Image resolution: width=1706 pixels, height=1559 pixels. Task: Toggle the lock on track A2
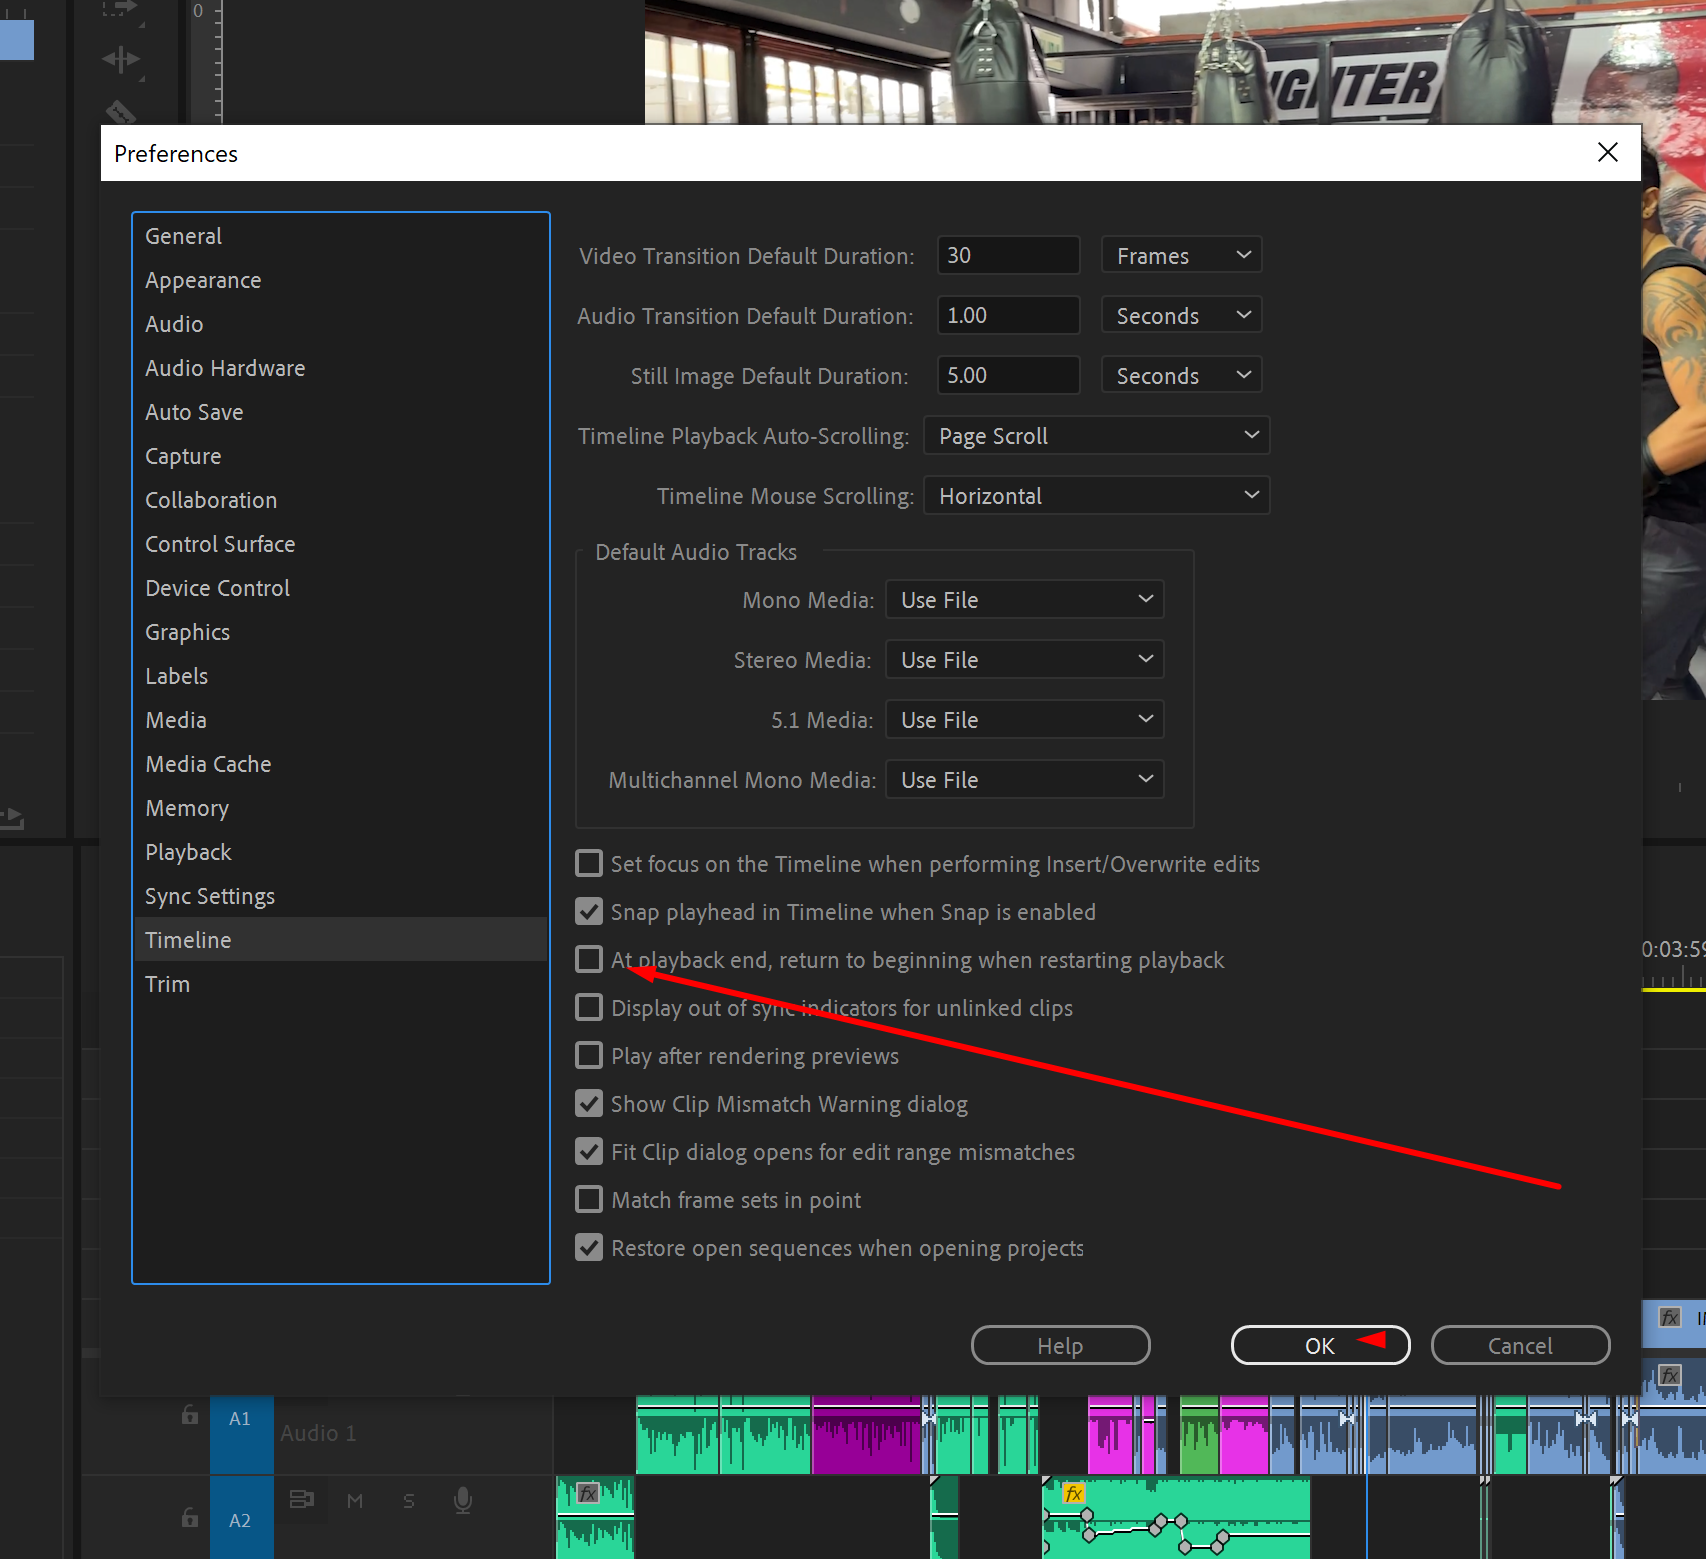[x=189, y=1517]
